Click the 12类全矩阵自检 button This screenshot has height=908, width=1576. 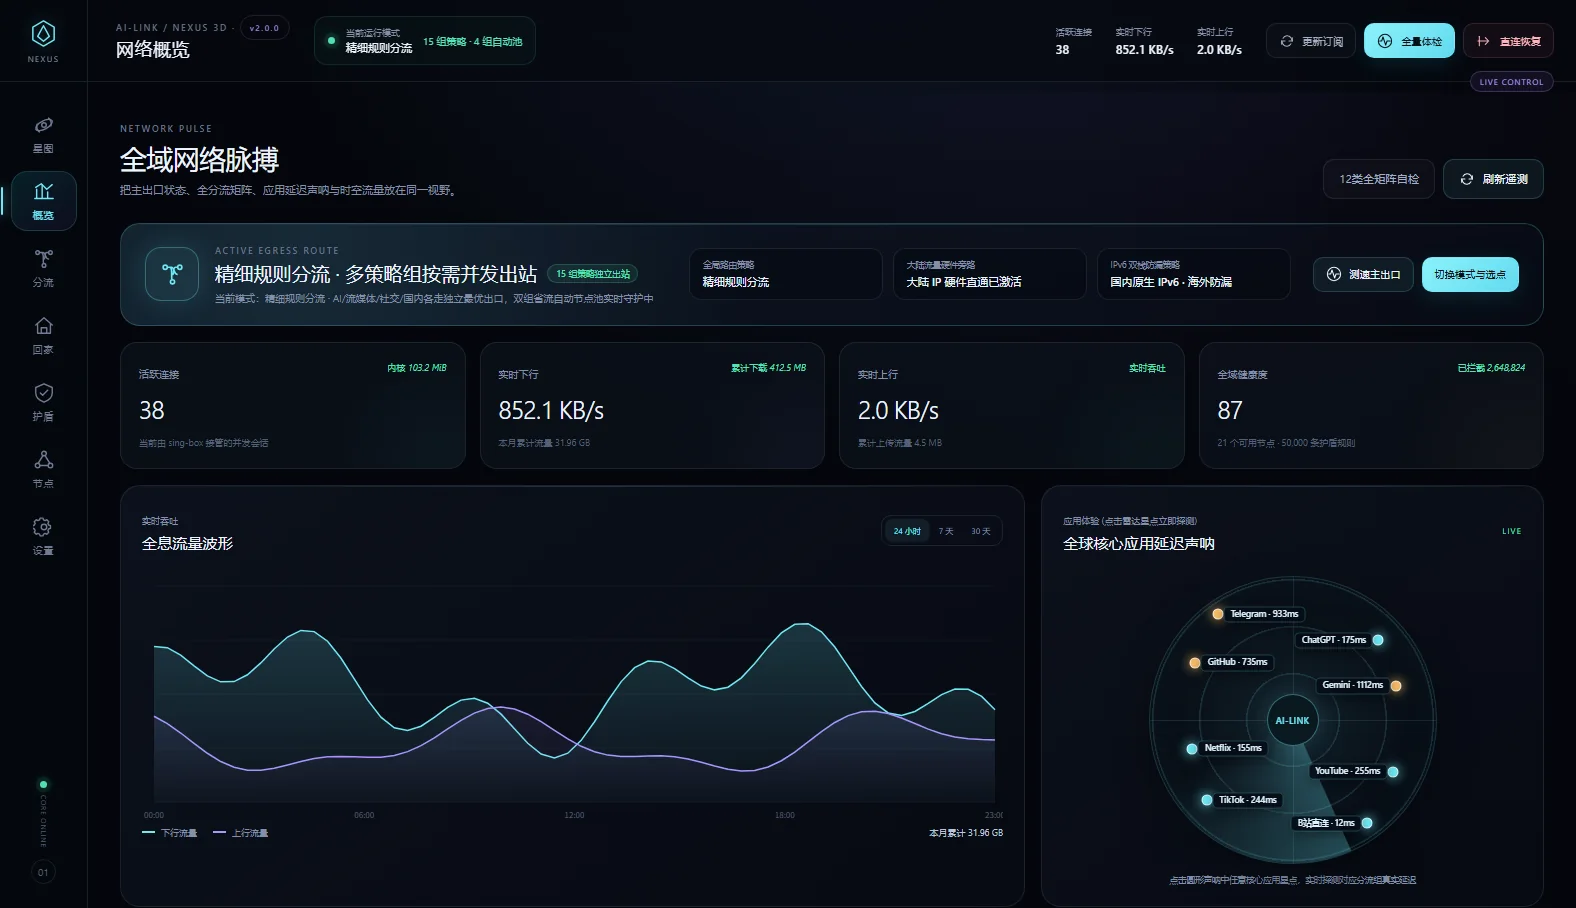click(1379, 179)
